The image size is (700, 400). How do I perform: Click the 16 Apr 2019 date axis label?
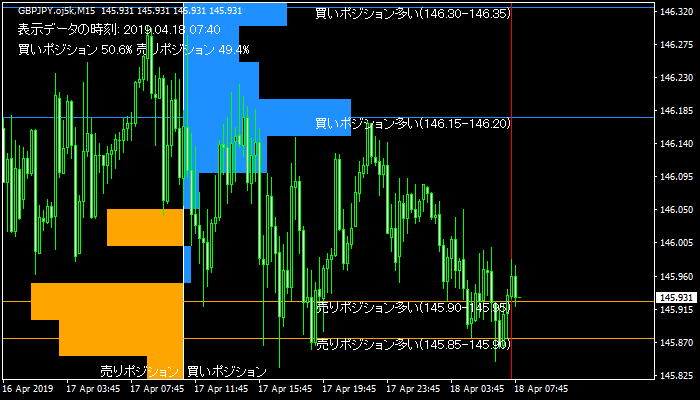click(x=27, y=388)
